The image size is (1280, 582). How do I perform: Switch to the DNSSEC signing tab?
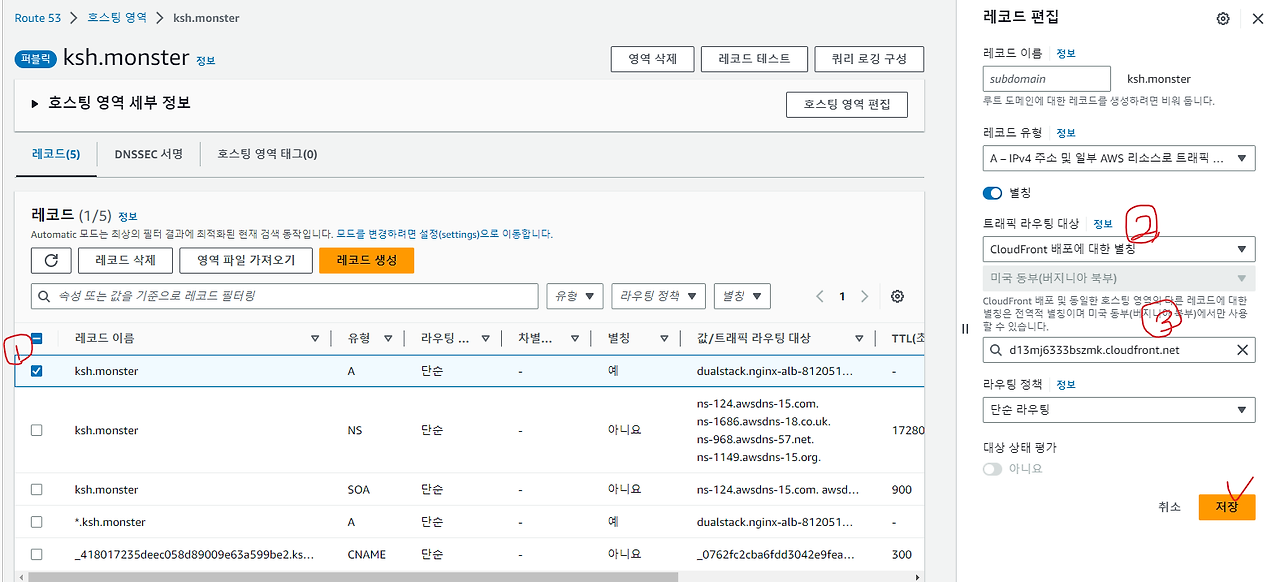(148, 154)
